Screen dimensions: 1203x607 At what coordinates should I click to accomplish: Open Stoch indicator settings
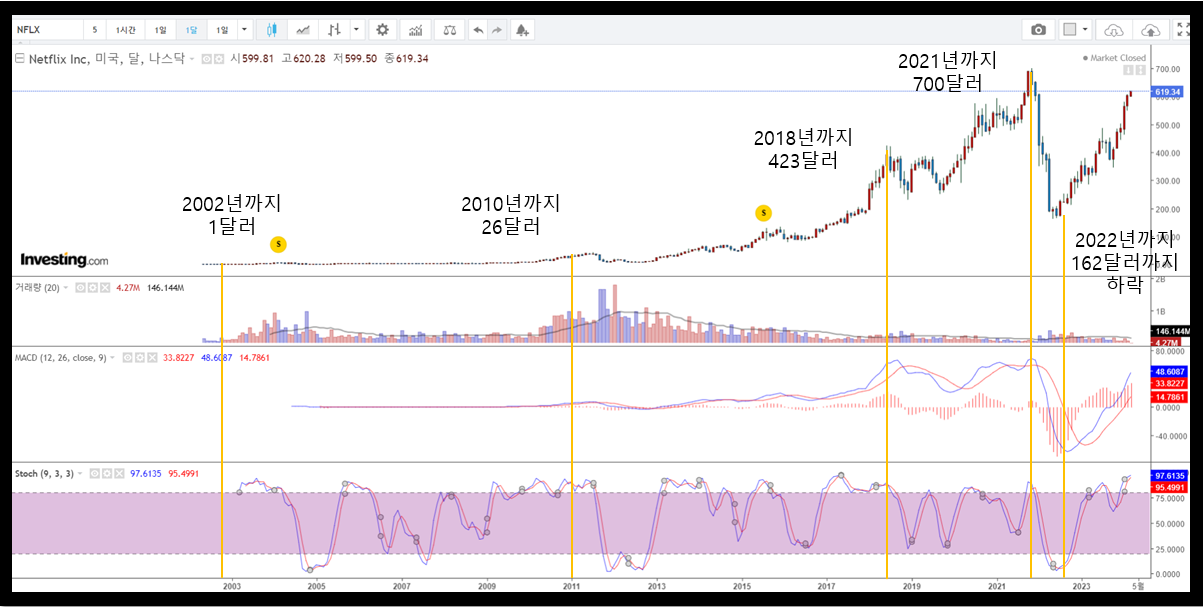pos(107,473)
